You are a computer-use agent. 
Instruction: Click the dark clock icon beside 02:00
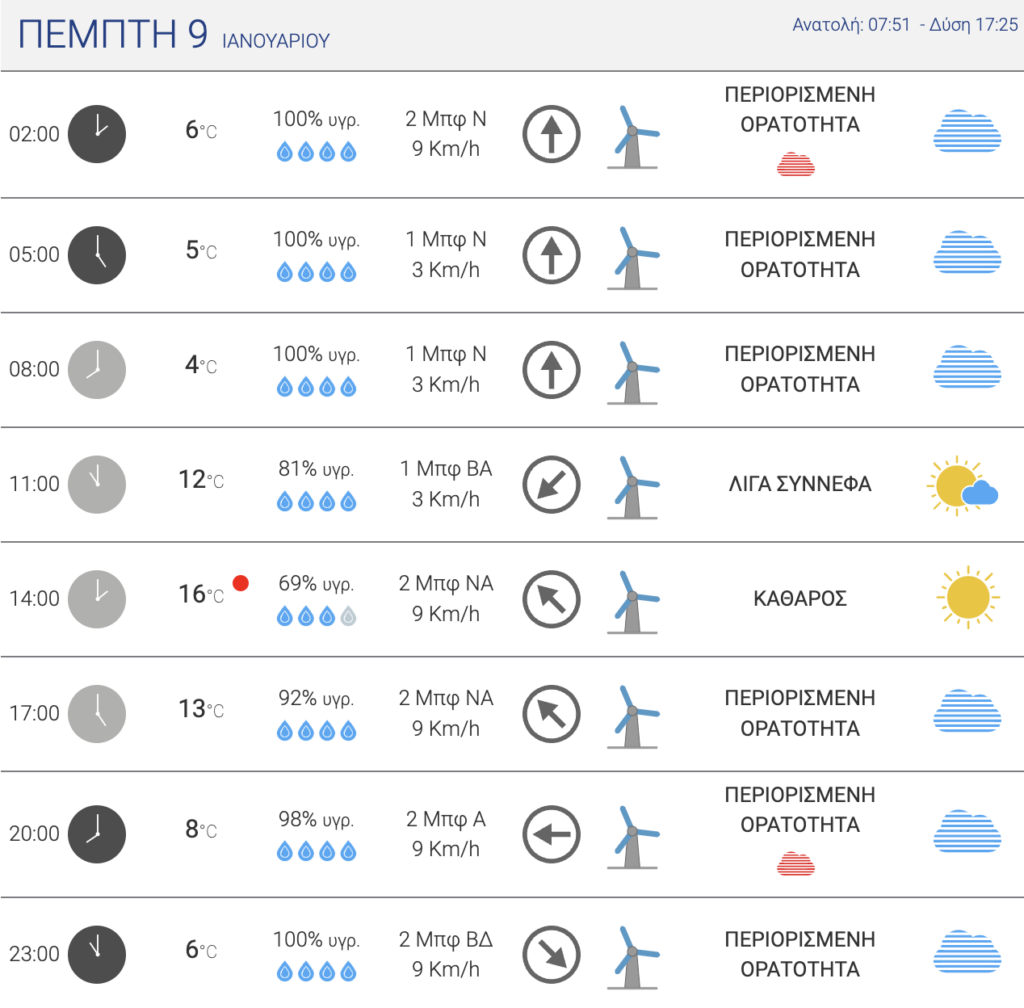coord(97,134)
